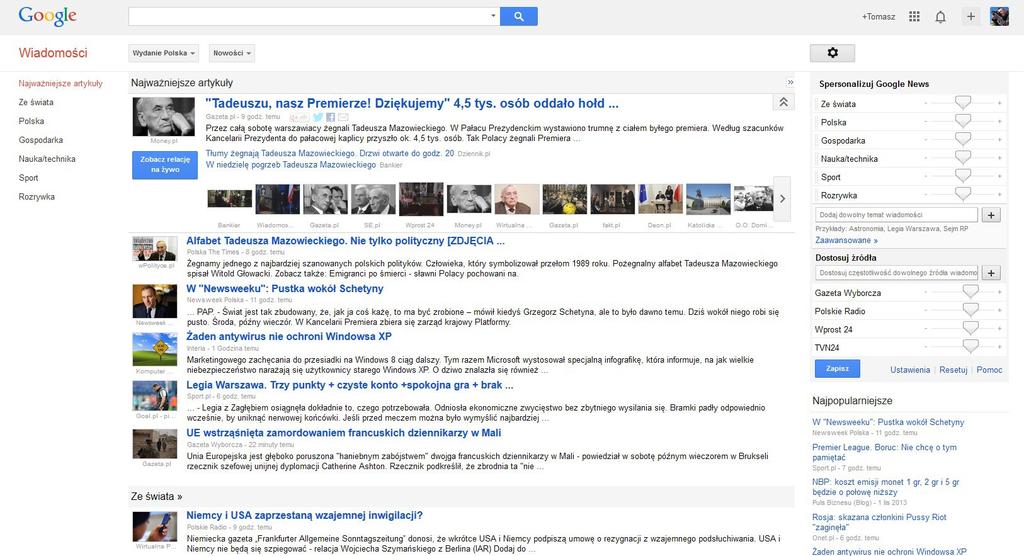Open Nowości dropdown

click(x=232, y=53)
